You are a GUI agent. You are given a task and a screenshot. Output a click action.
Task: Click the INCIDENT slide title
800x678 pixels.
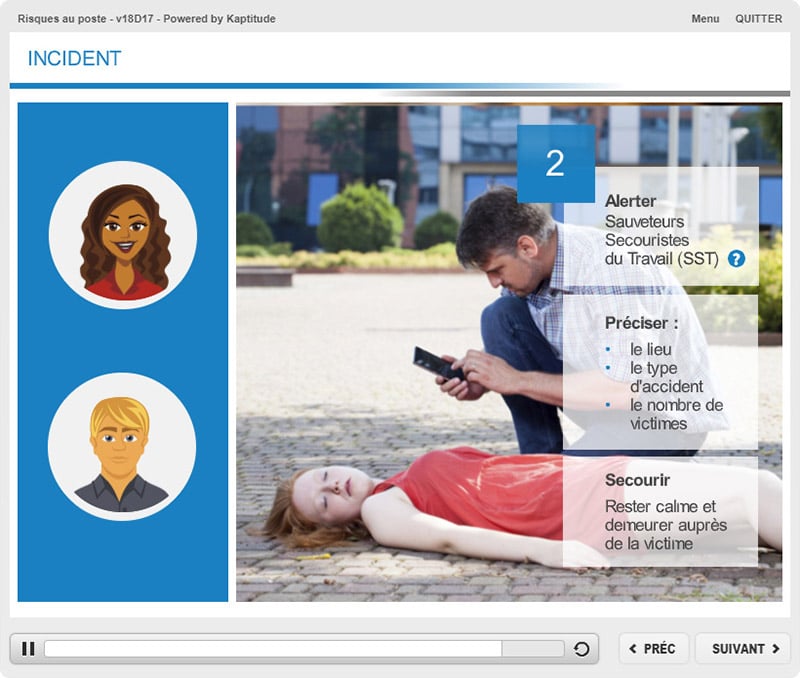pyautogui.click(x=74, y=59)
